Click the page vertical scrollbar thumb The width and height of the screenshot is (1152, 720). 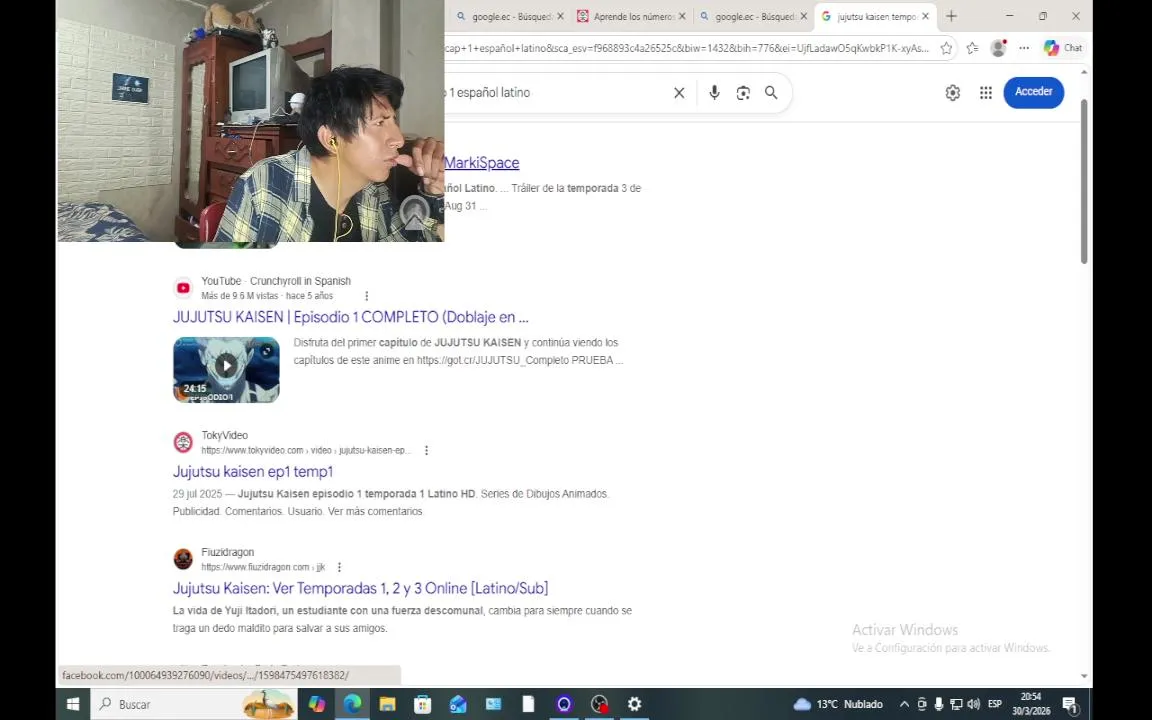click(1084, 181)
